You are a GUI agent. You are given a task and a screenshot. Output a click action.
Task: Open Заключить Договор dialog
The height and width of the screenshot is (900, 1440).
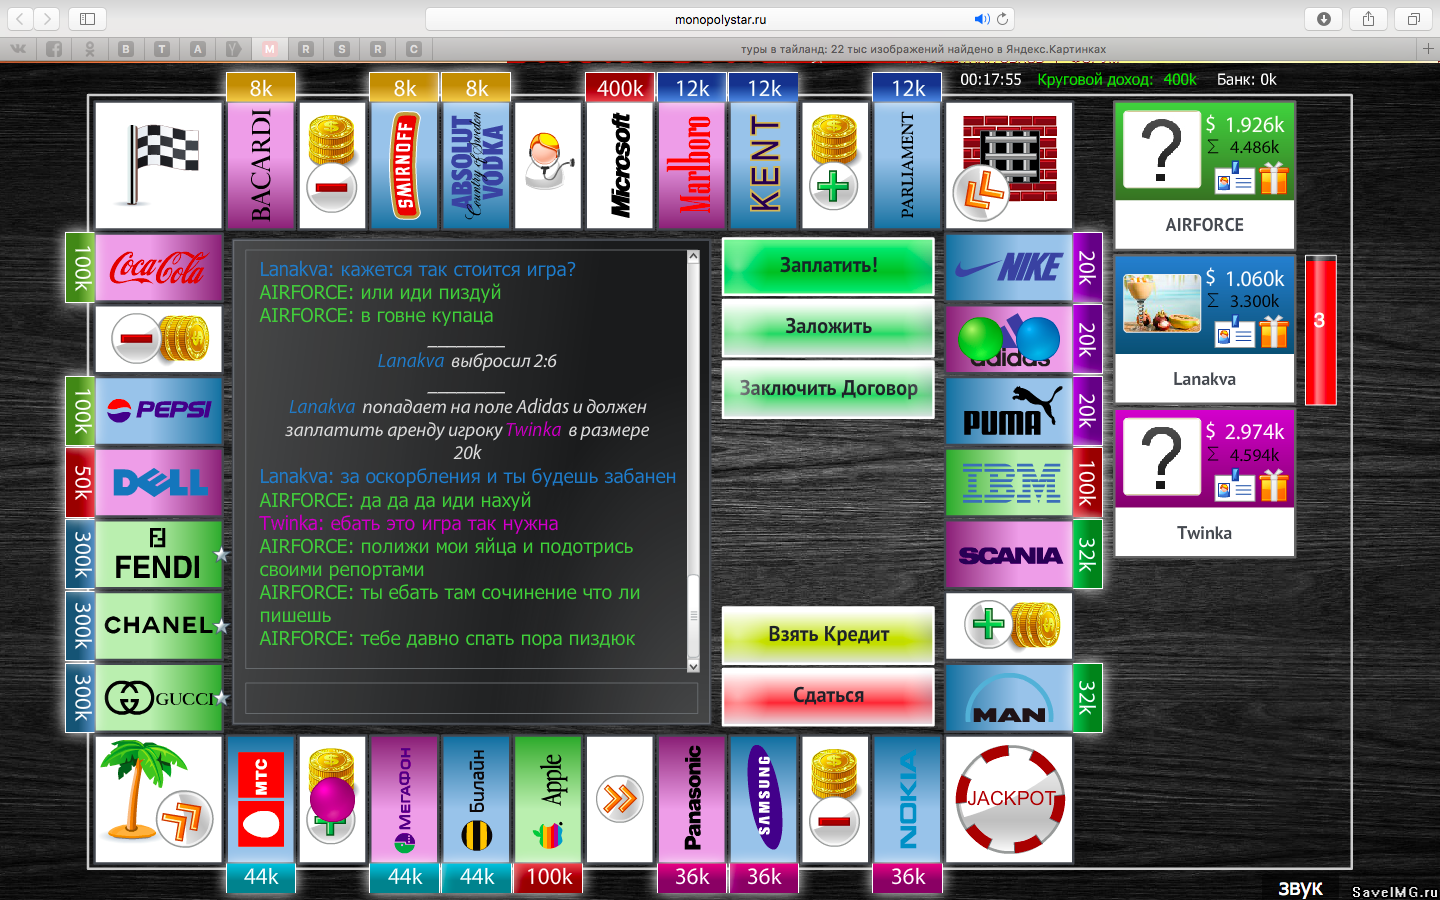(828, 389)
